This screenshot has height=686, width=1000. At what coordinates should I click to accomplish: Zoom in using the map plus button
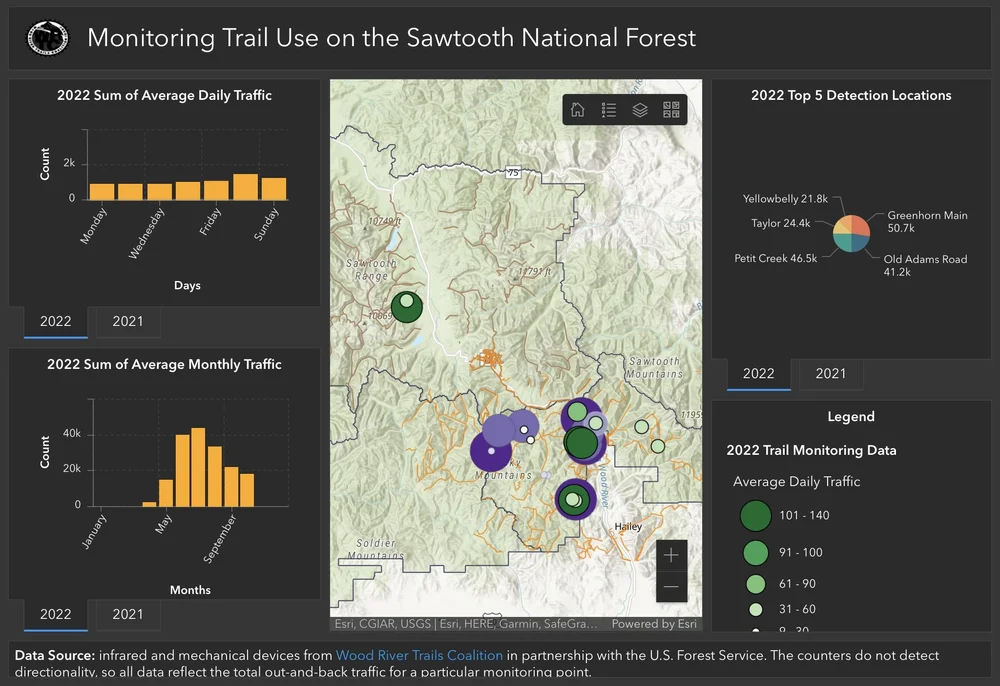coord(671,555)
